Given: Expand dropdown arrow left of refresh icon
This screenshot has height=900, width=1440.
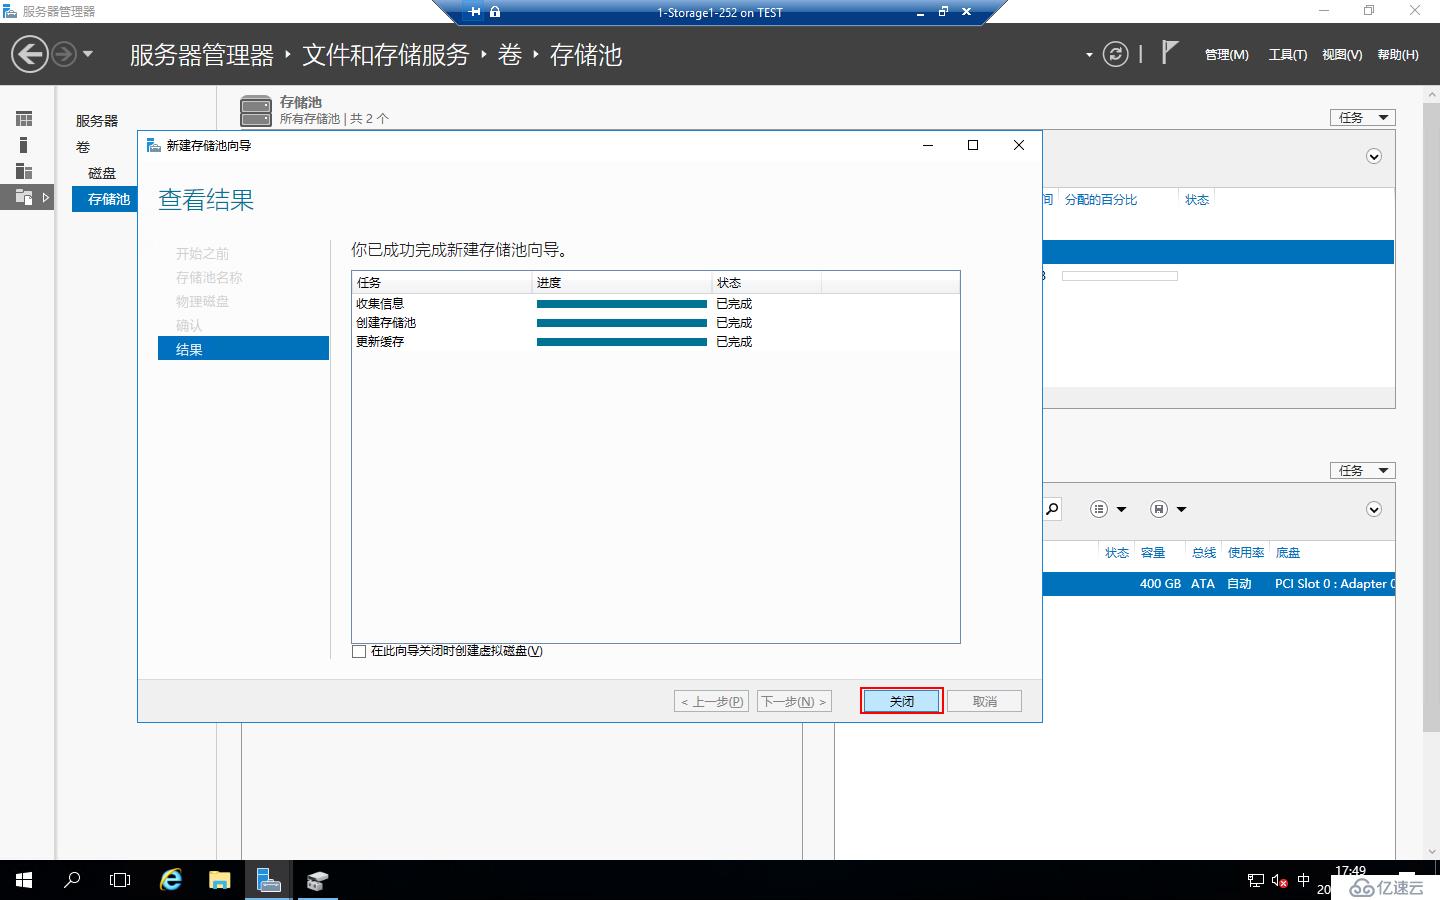Looking at the screenshot, I should tap(1089, 55).
